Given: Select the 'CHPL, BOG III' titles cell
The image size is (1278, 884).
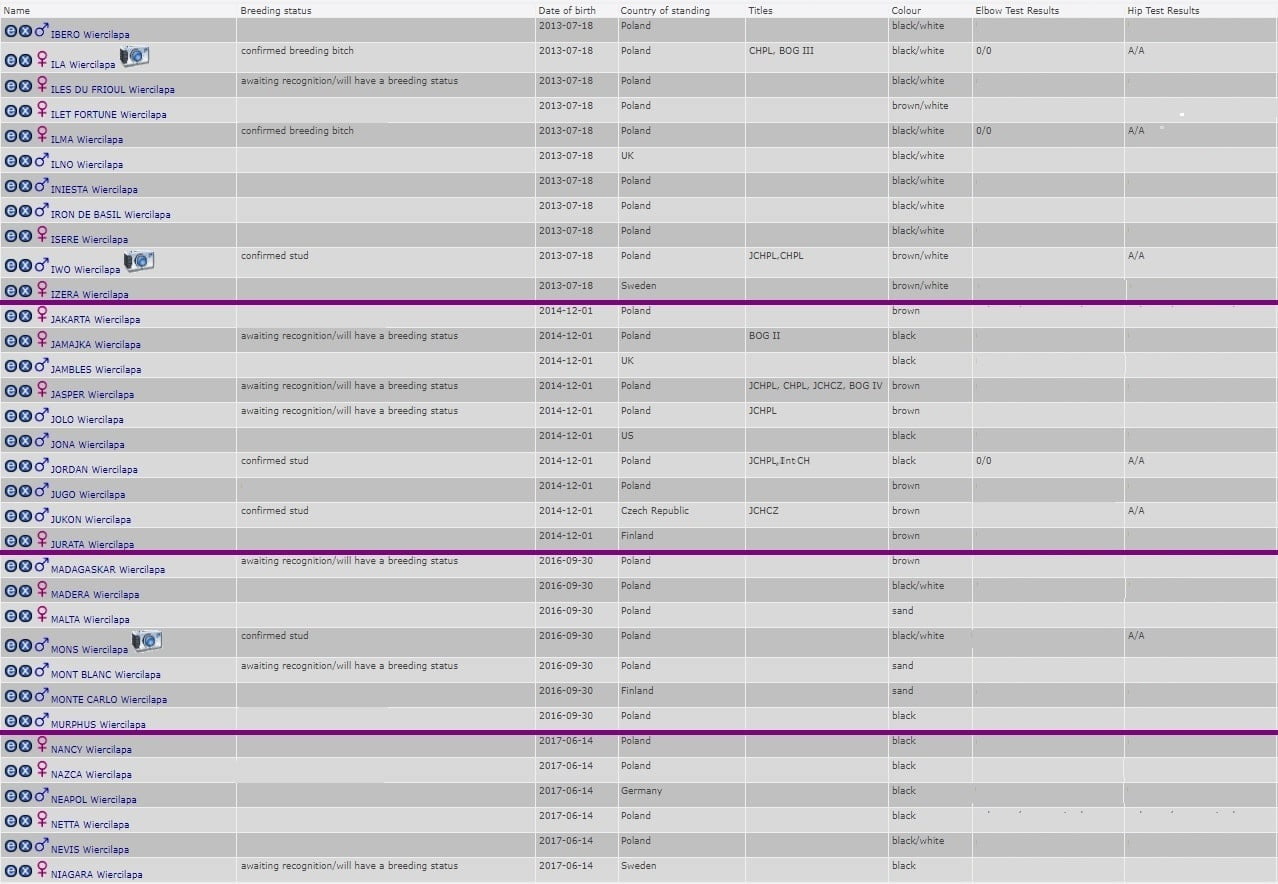Looking at the screenshot, I should 782,51.
